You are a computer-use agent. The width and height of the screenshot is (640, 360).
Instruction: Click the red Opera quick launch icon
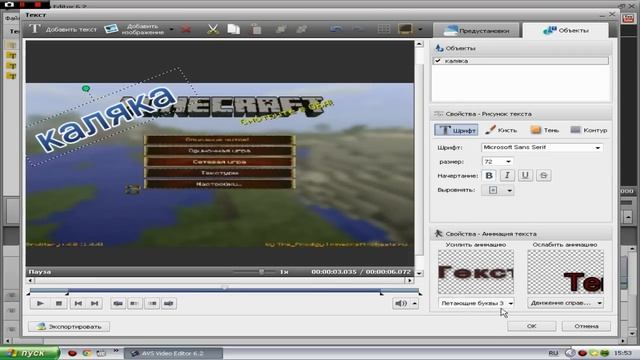tap(72, 353)
